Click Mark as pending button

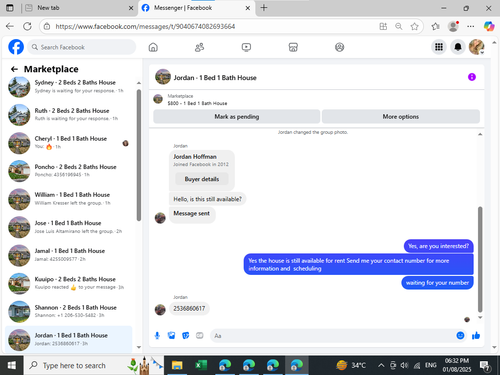[x=237, y=117]
